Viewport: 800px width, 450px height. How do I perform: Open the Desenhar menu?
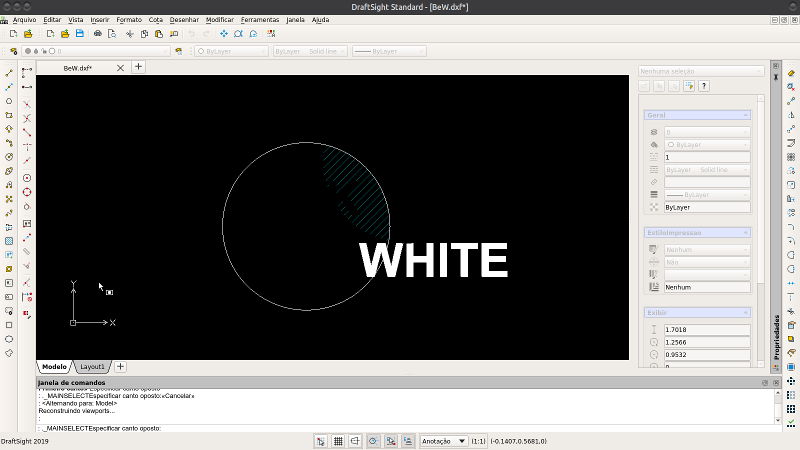coord(184,19)
